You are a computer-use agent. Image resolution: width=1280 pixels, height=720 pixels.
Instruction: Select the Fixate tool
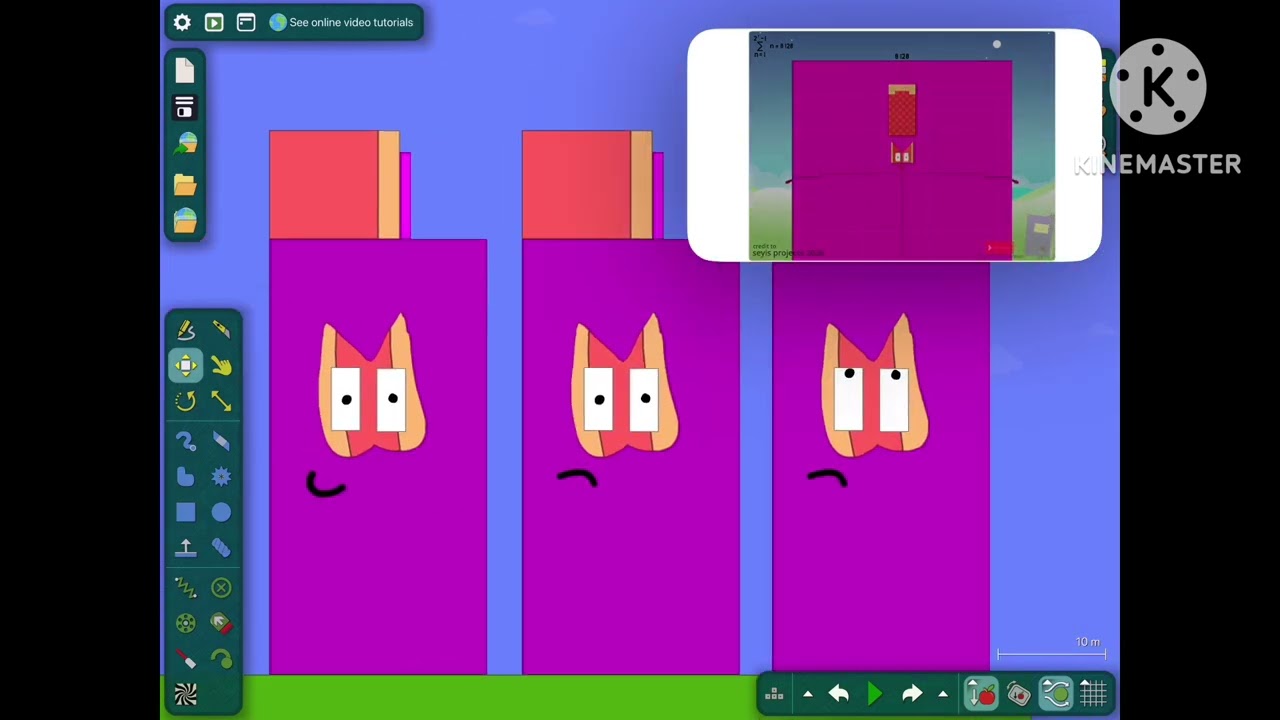point(221,587)
